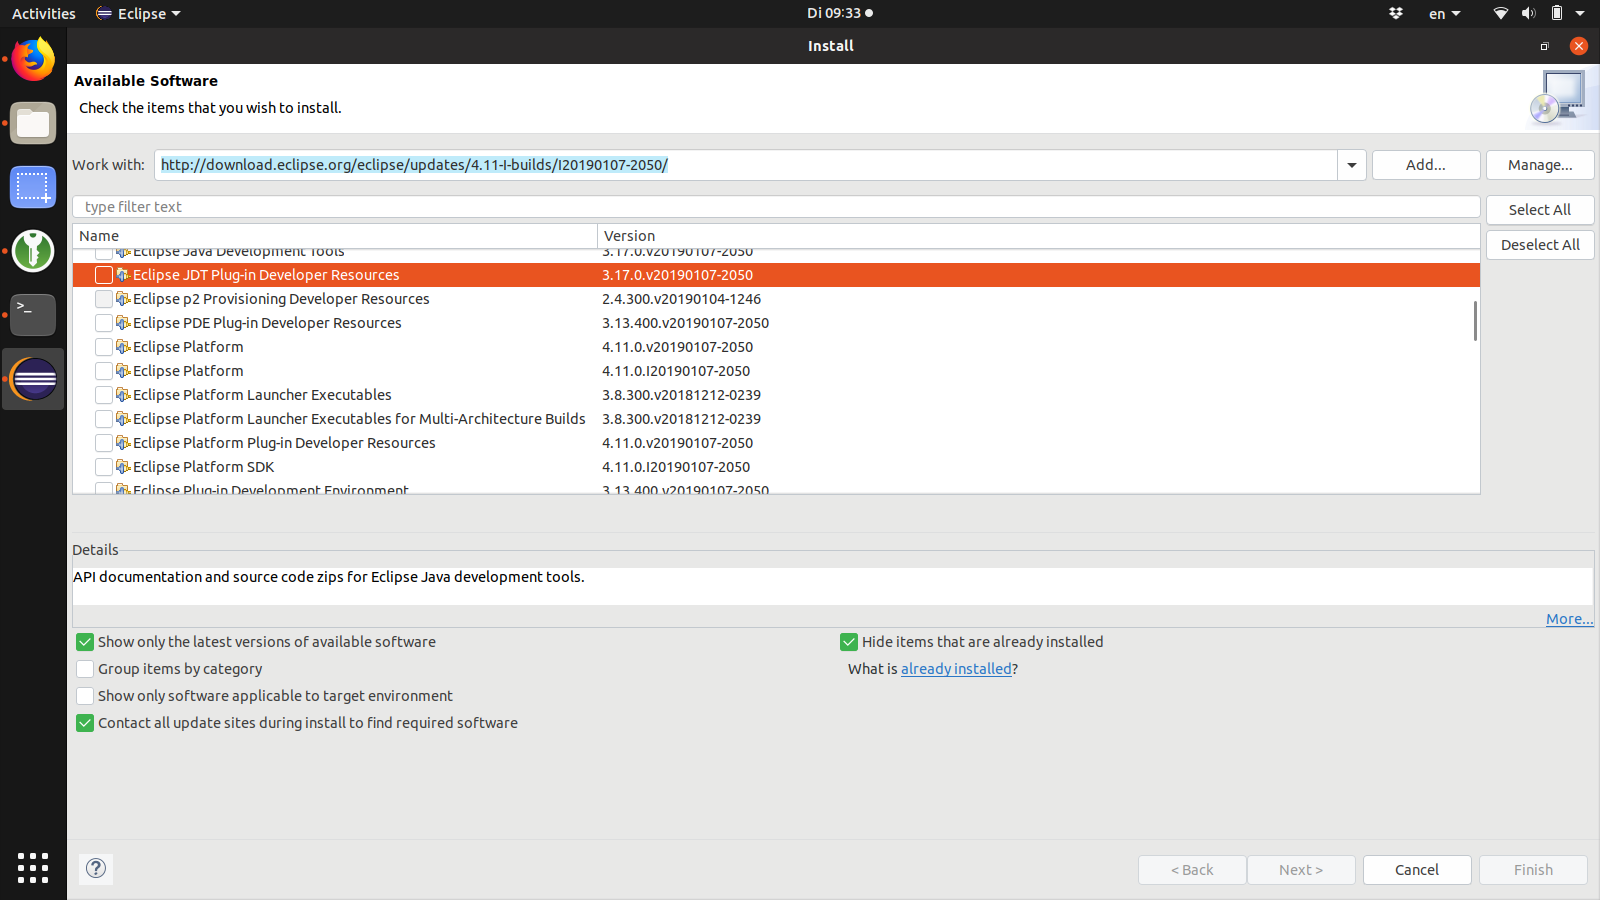
Task: Select version 2.4.300.v20190104-1246 cell
Action: click(x=681, y=299)
